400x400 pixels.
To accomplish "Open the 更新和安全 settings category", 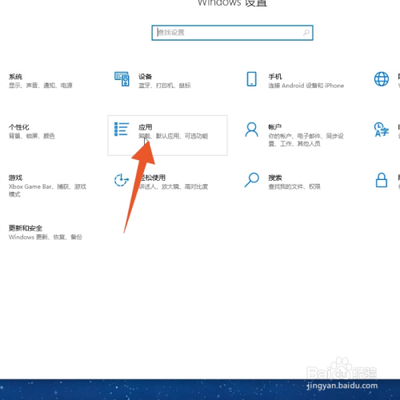I will click(45, 232).
